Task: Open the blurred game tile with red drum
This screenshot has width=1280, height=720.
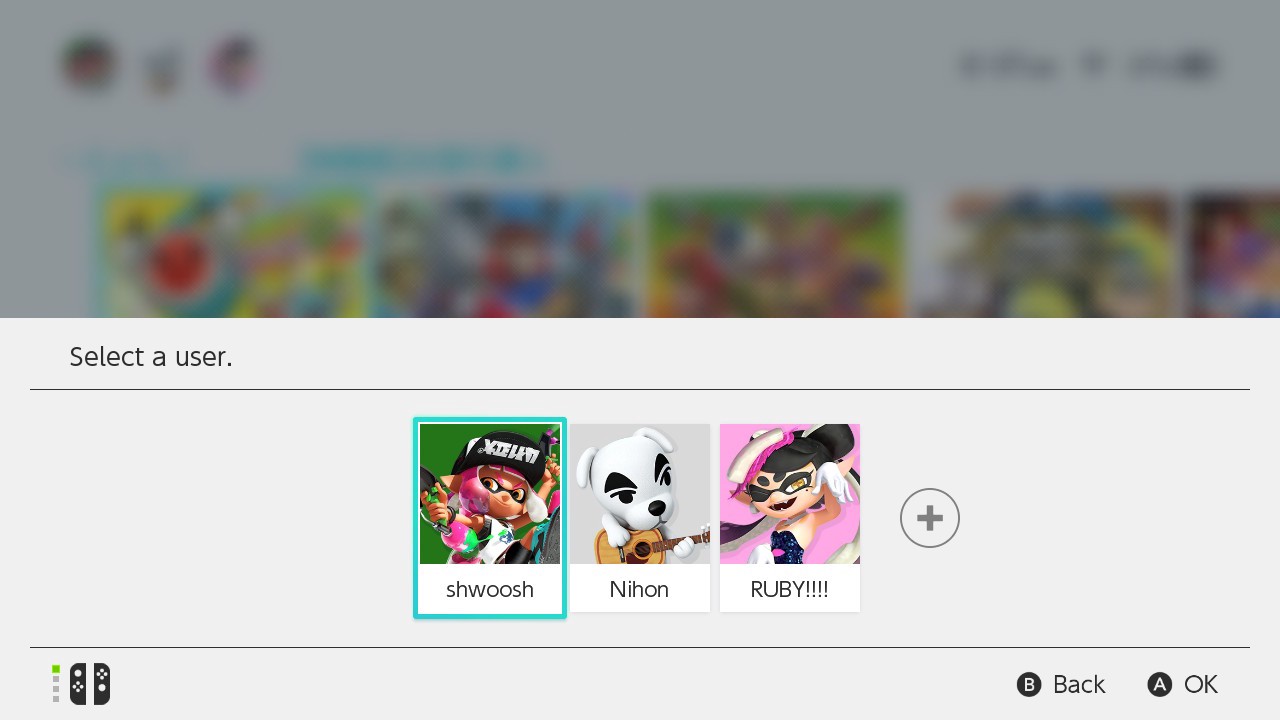Action: 235,255
